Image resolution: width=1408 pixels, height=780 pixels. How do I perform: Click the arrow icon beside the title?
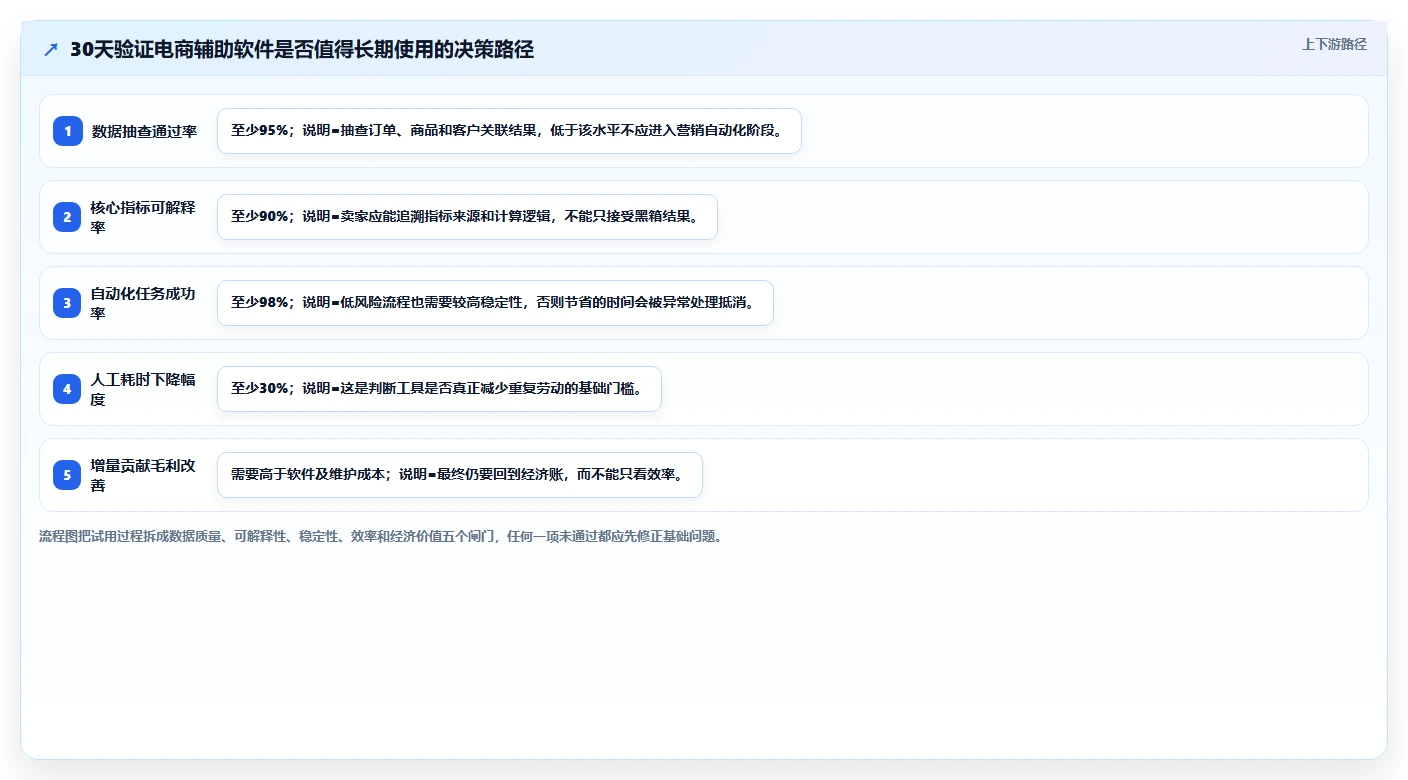point(51,50)
